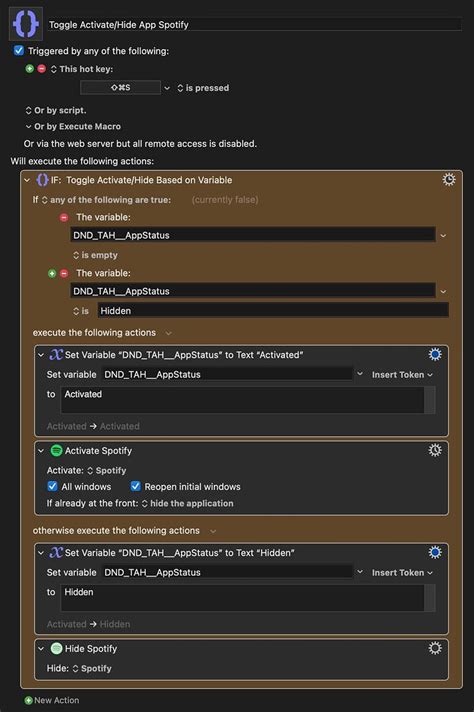Add a condition via green plus beside second variable
Viewport: 474px width, 712px height.
point(52,273)
